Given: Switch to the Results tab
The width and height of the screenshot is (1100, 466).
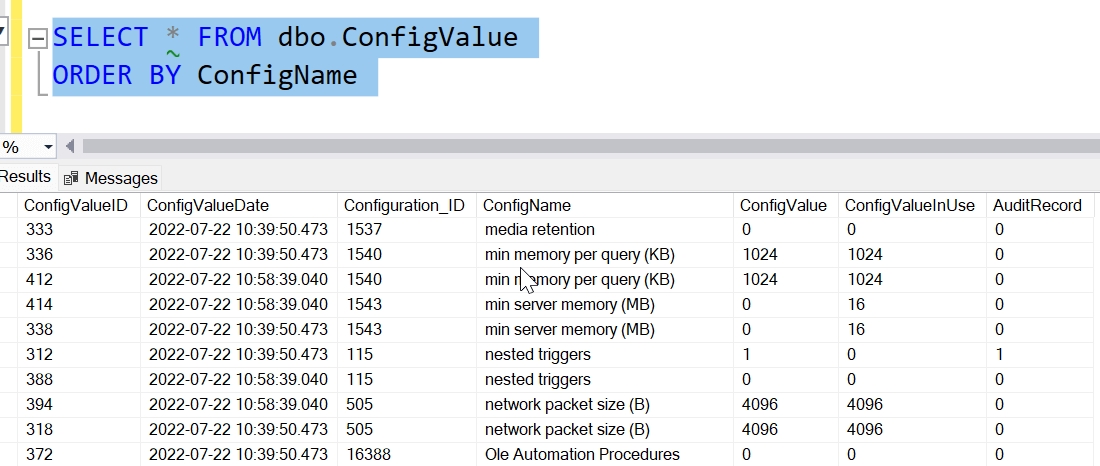Looking at the screenshot, I should tap(25, 177).
